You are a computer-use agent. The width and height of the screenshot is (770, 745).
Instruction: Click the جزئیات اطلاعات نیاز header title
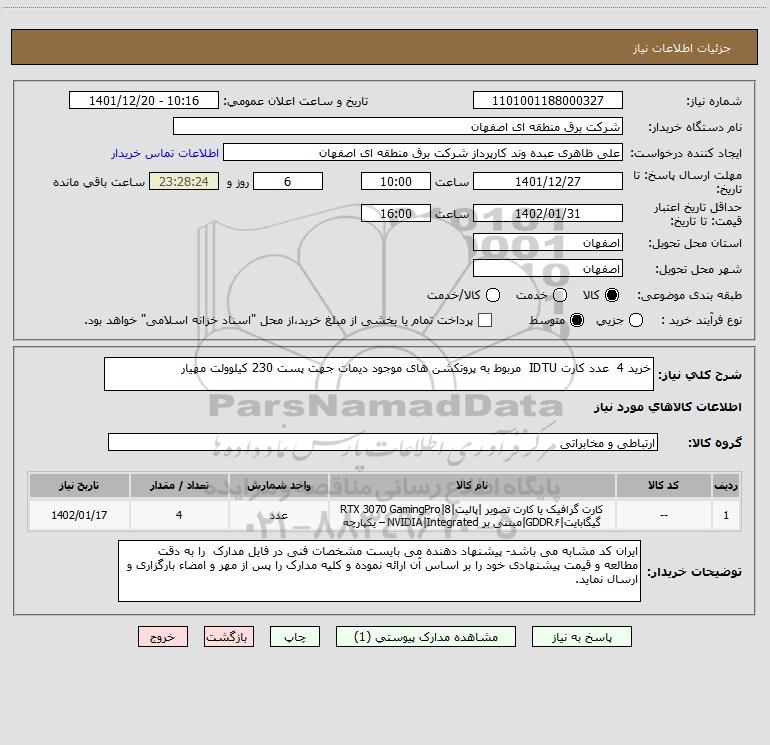coord(682,48)
